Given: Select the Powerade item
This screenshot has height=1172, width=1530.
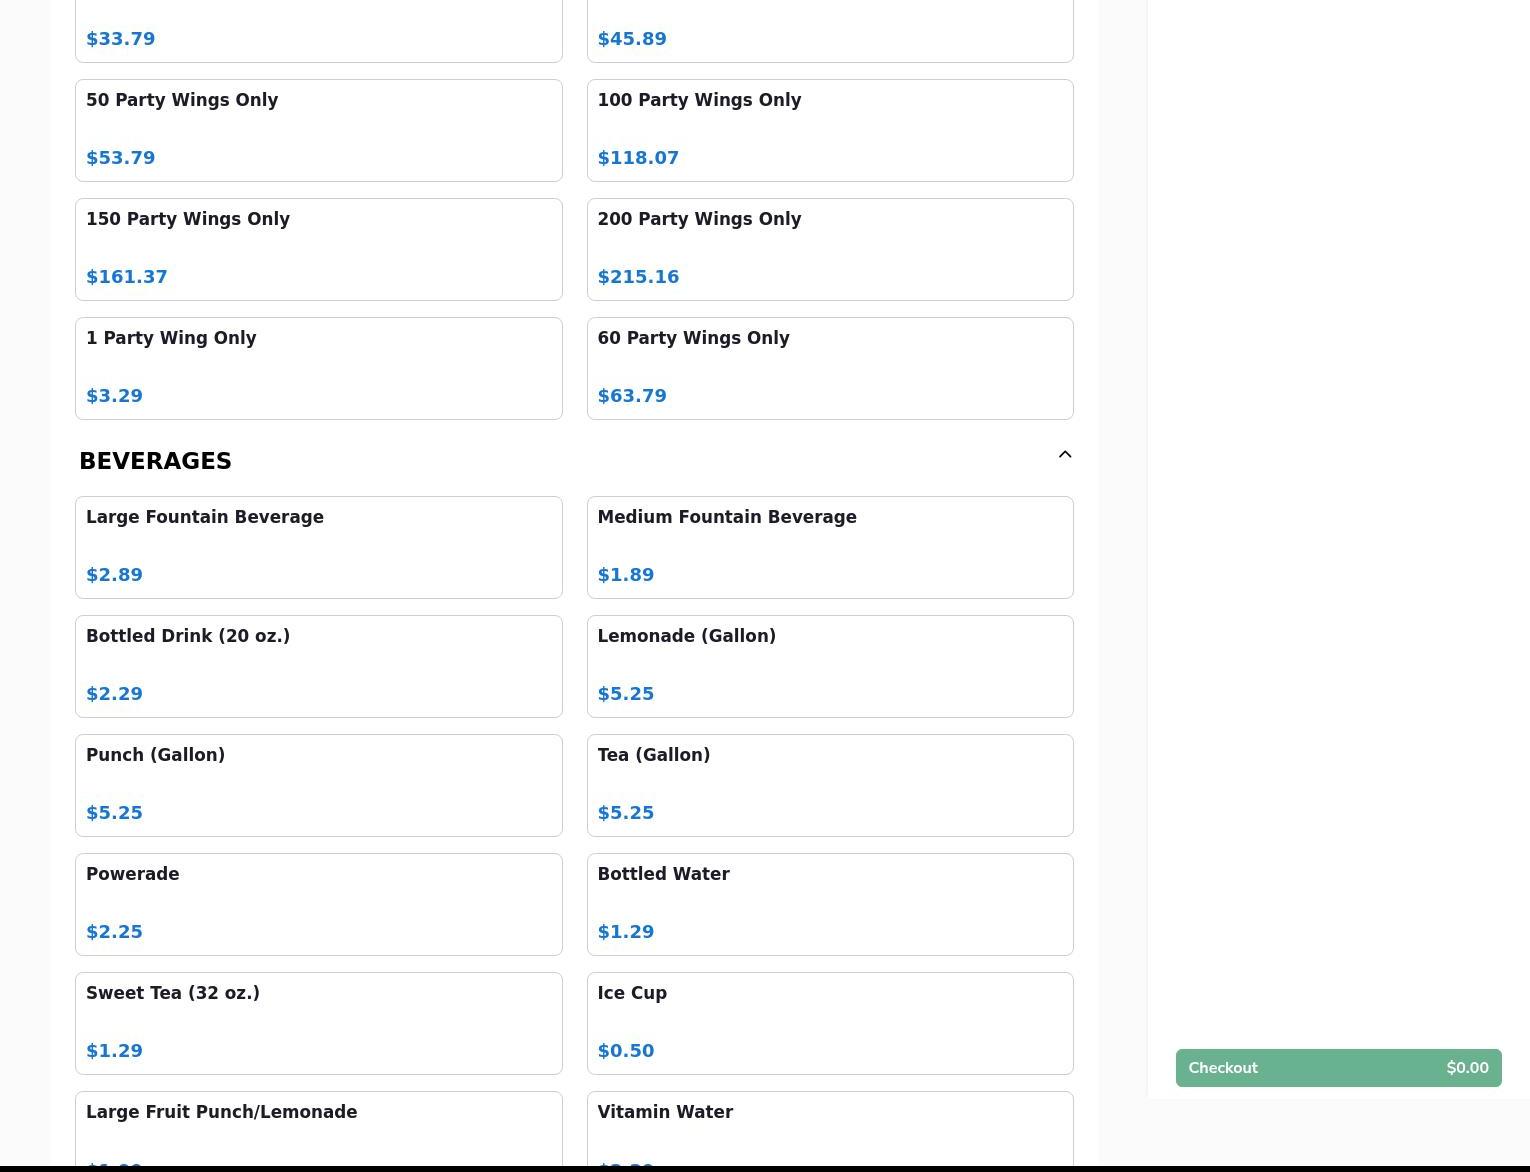Looking at the screenshot, I should click(x=318, y=904).
